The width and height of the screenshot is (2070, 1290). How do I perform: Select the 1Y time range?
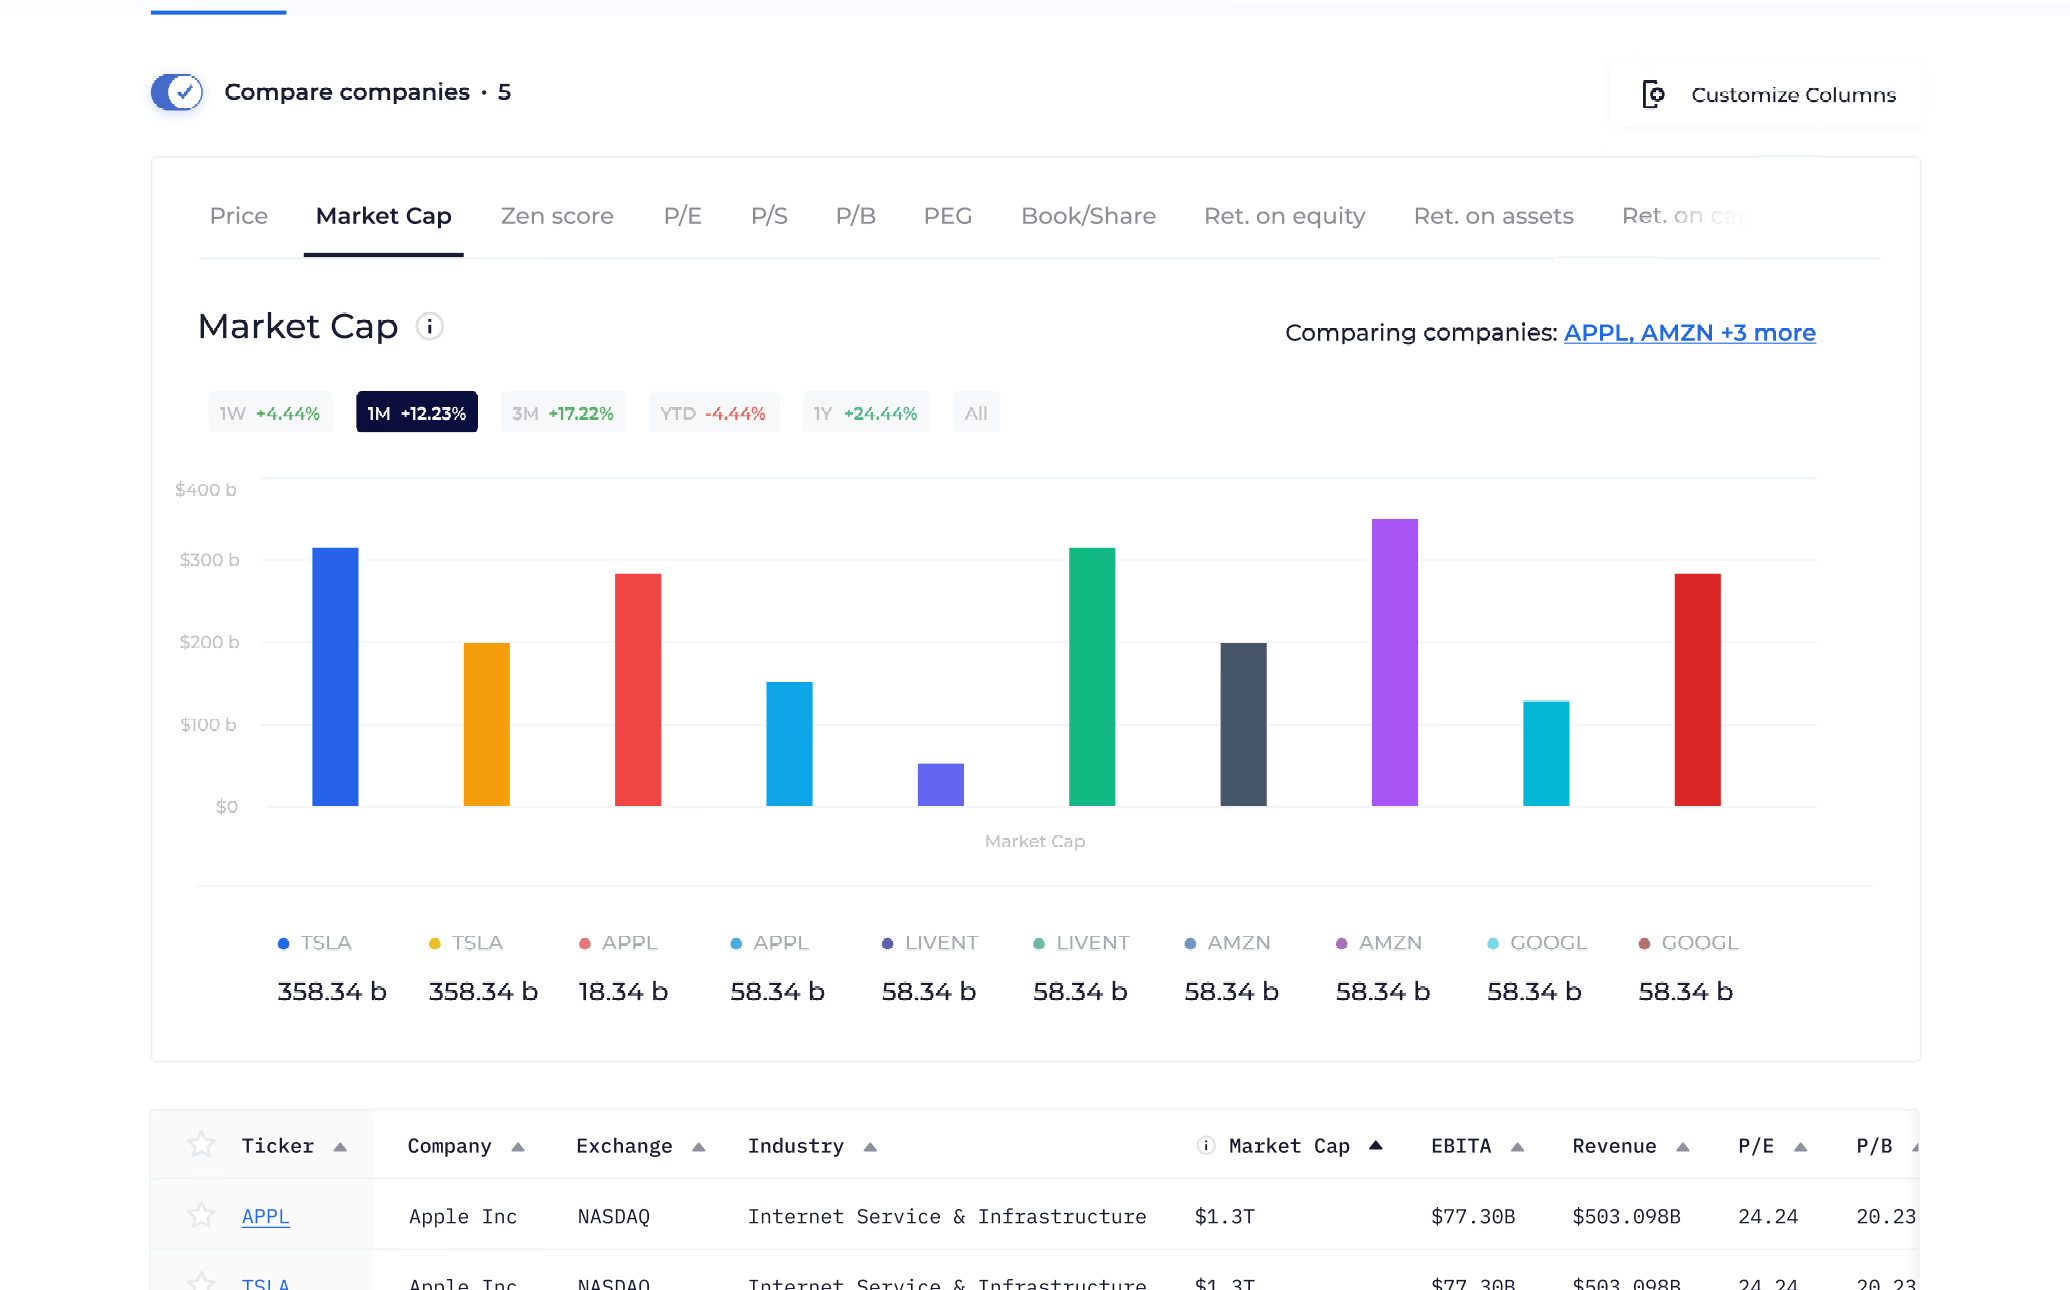click(x=866, y=413)
